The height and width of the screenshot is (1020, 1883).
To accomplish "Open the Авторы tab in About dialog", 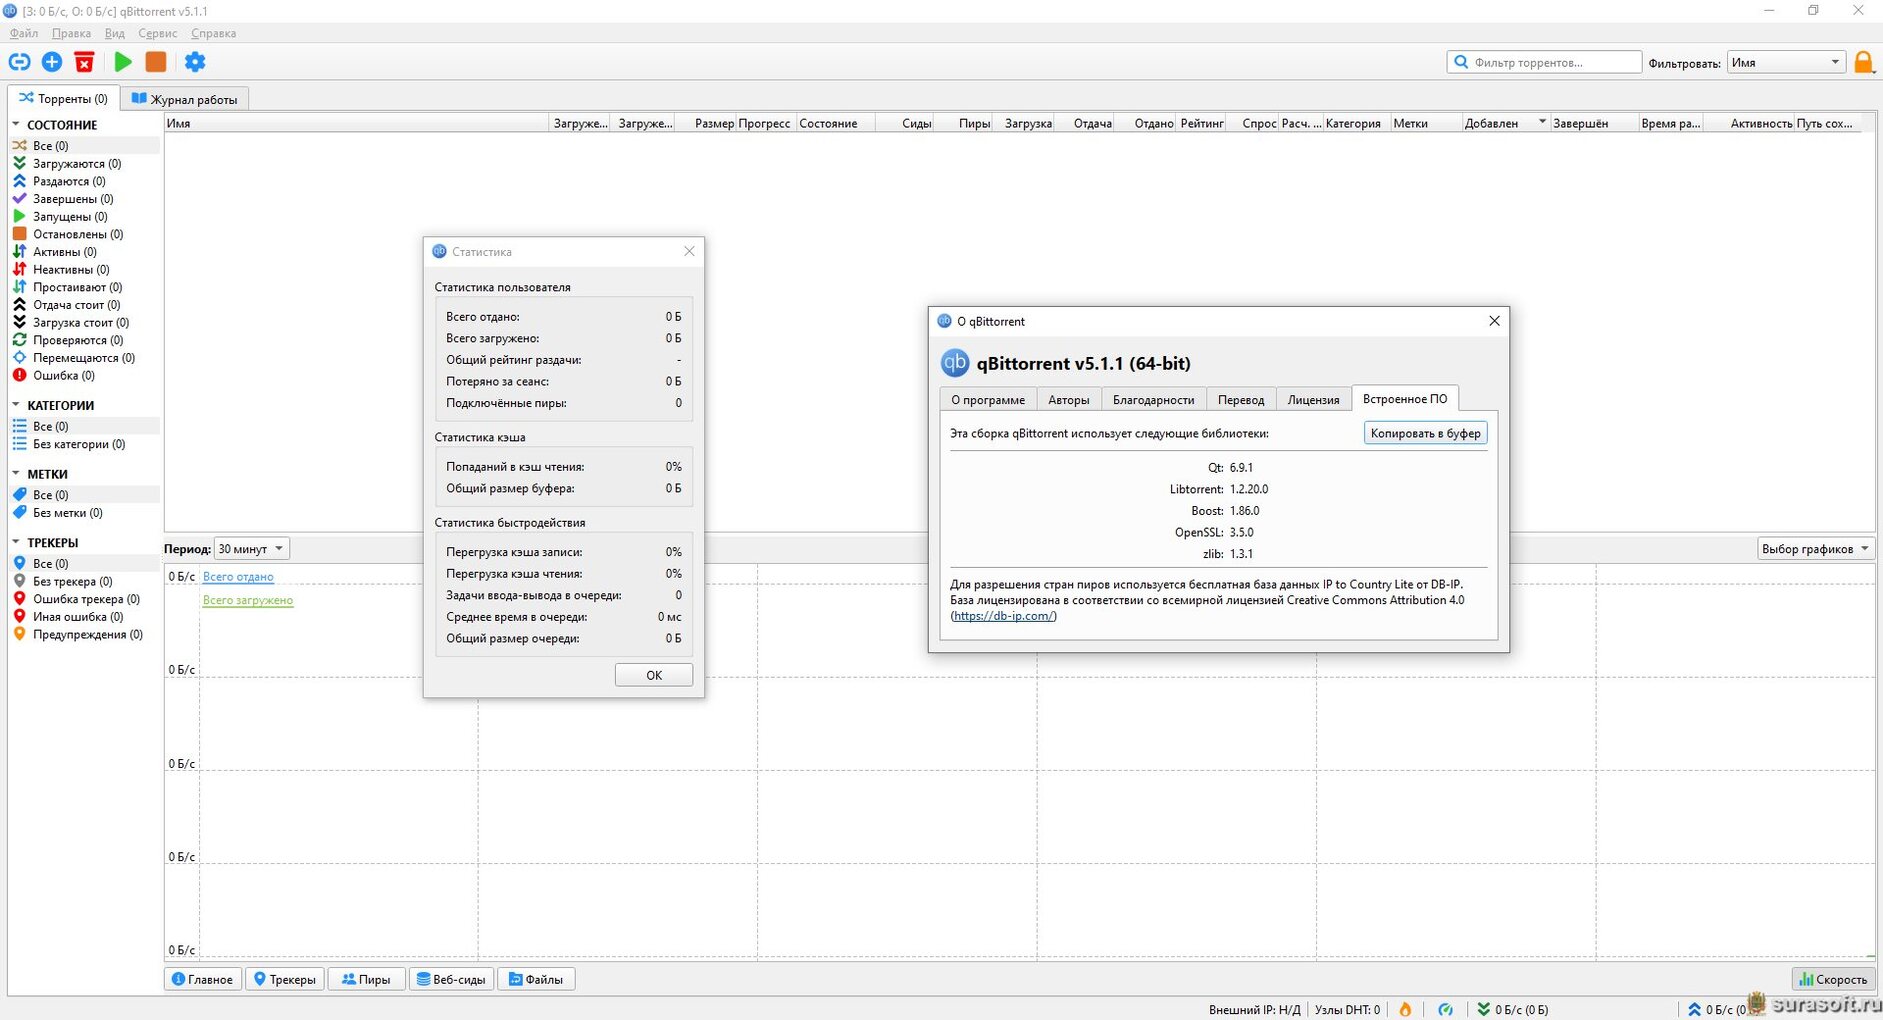I will pos(1069,399).
